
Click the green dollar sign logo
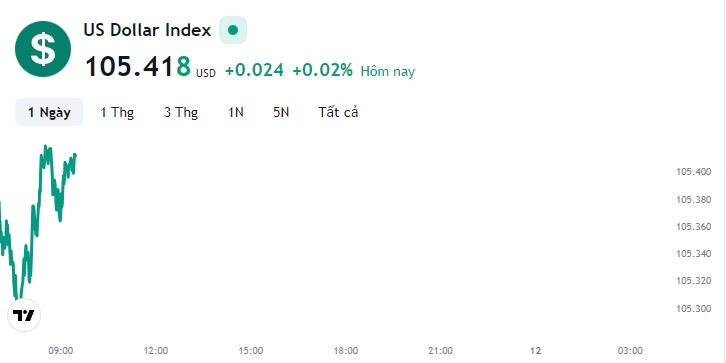43,49
